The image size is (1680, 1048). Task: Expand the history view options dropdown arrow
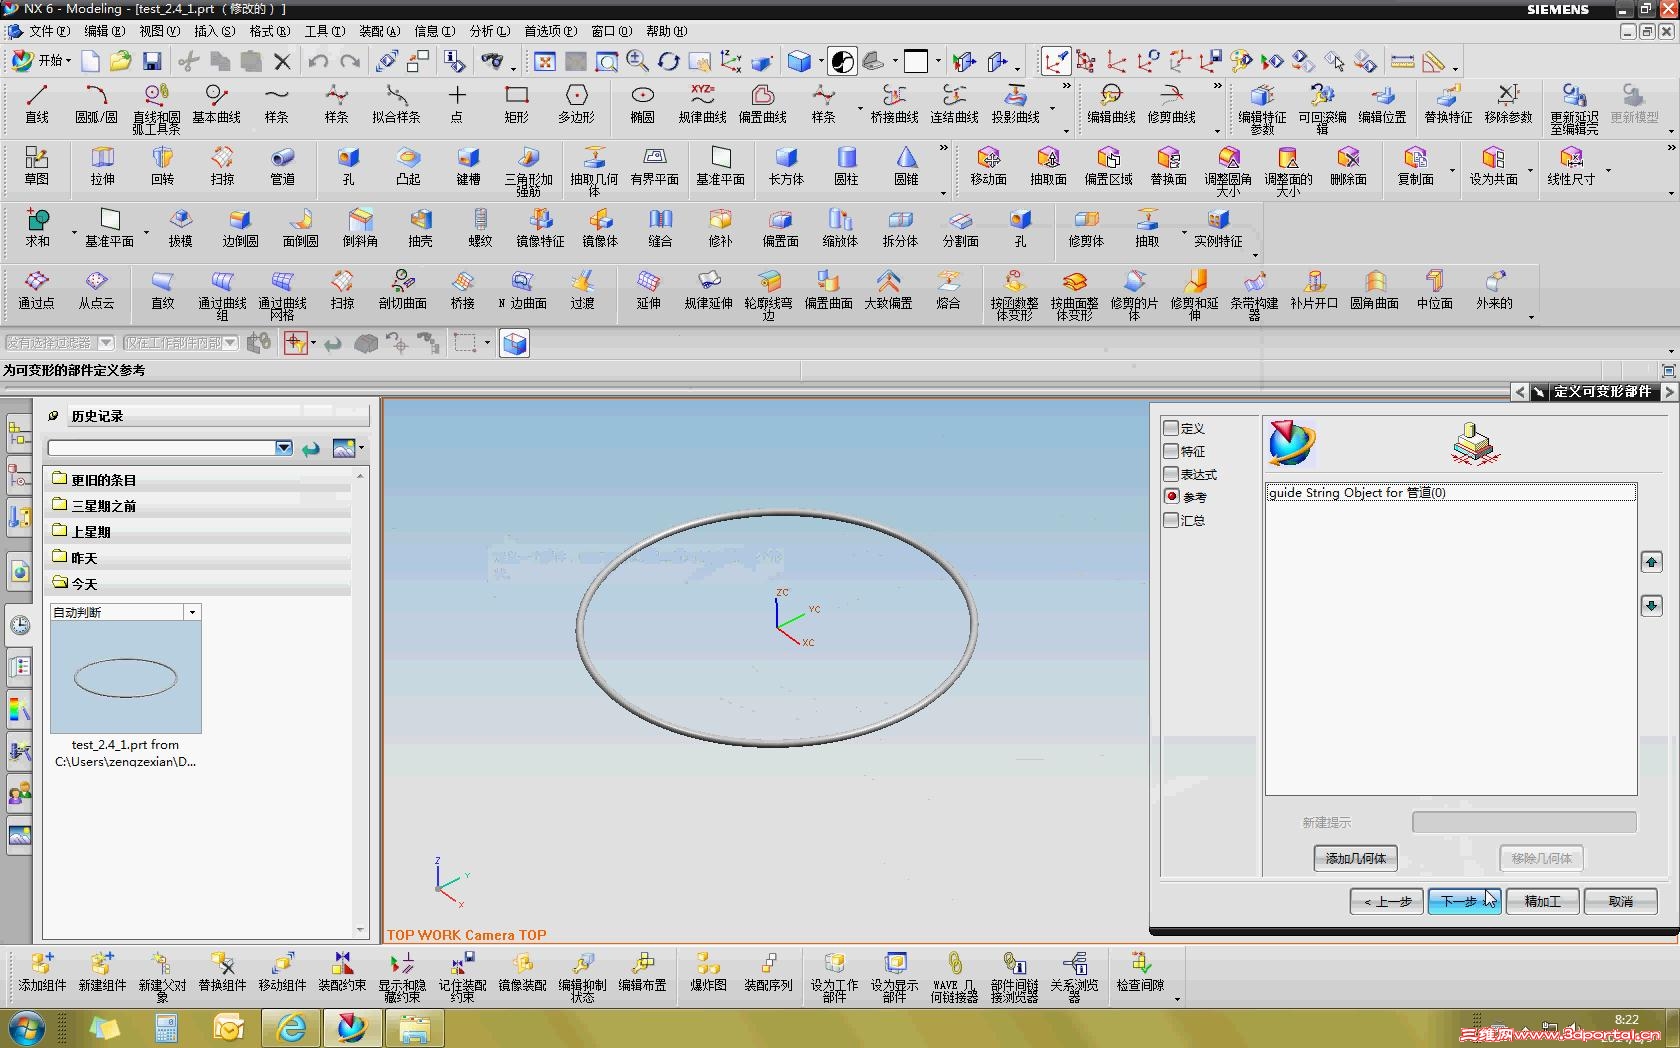point(361,448)
